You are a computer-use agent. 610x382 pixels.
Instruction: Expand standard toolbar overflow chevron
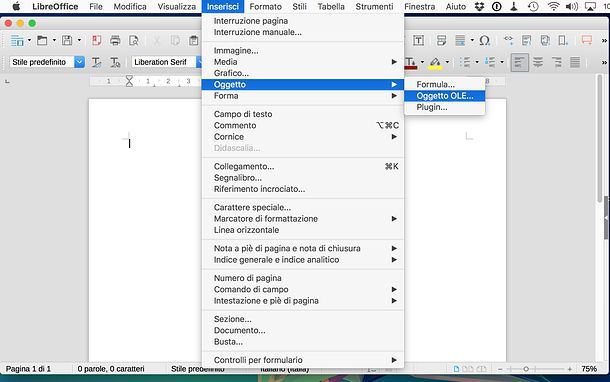click(x=604, y=40)
